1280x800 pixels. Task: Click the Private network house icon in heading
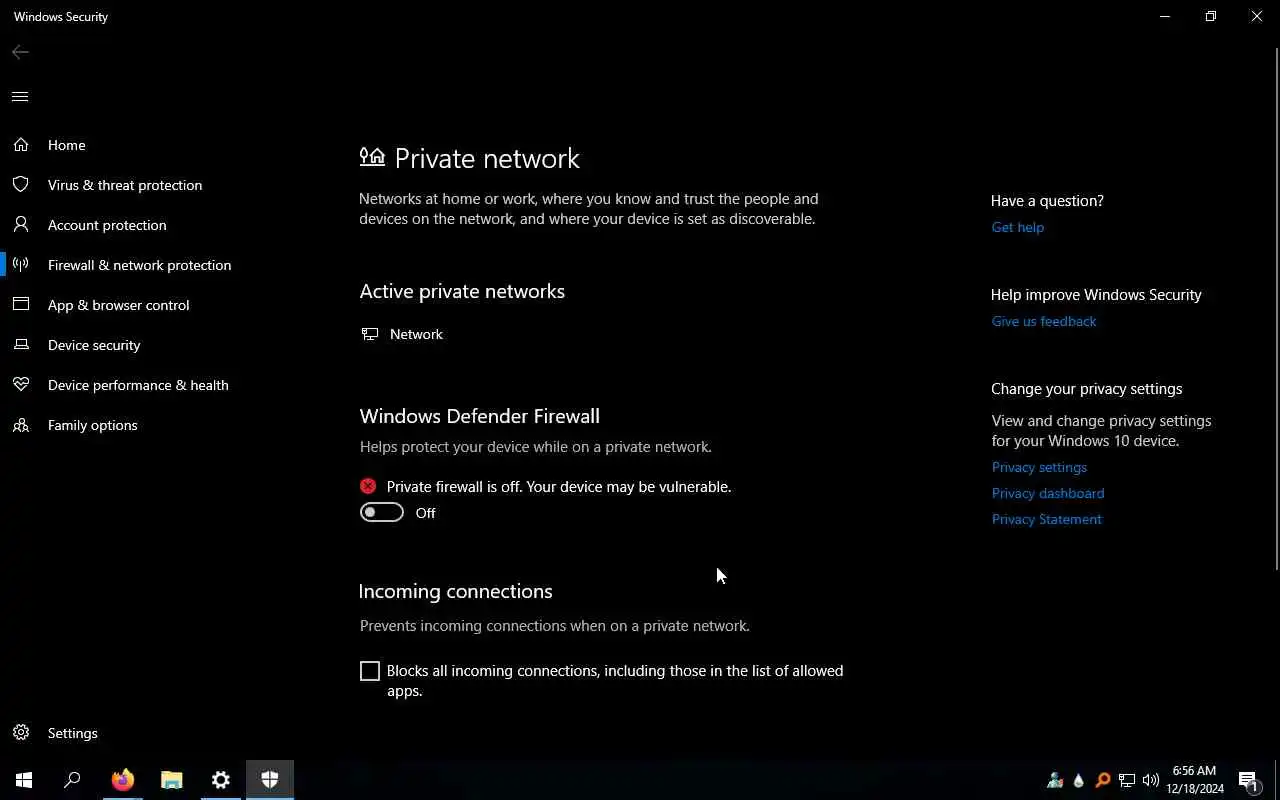372,157
